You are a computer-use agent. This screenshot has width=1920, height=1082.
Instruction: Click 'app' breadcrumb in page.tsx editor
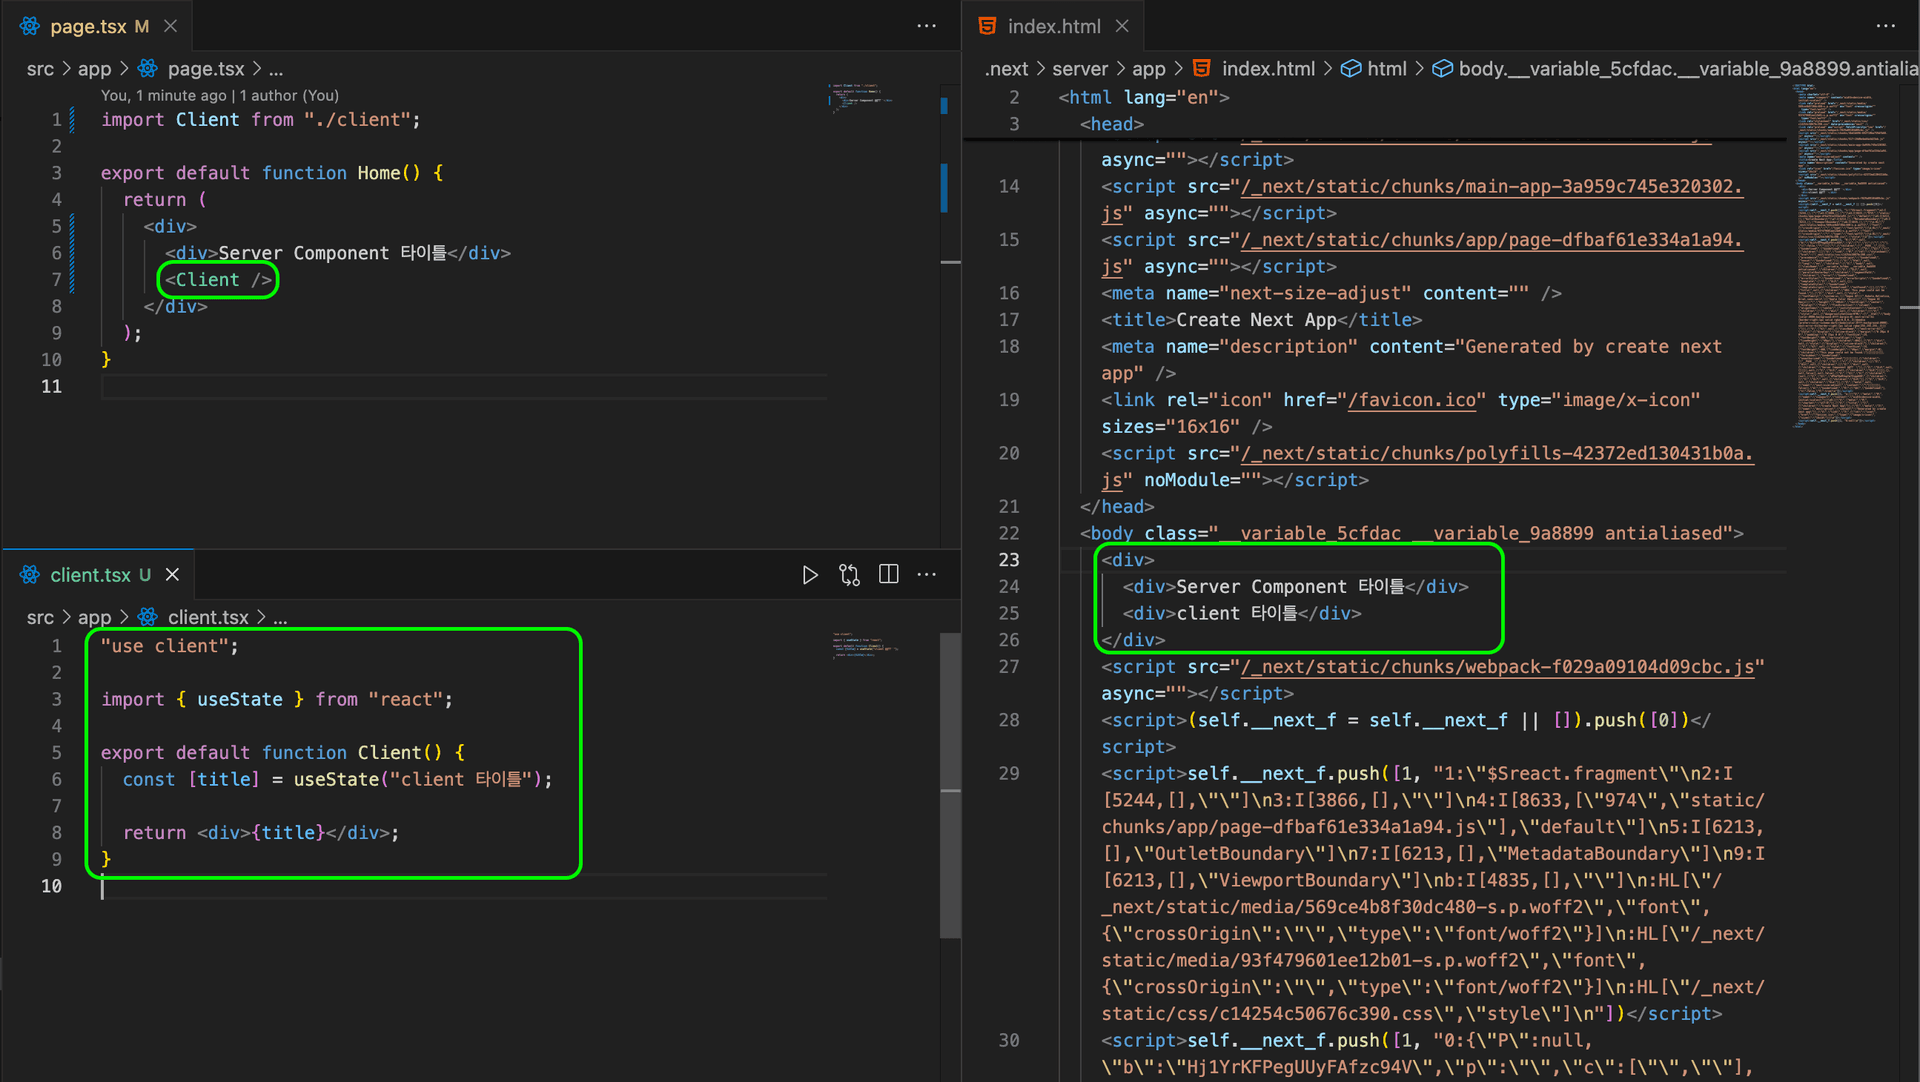[x=95, y=69]
